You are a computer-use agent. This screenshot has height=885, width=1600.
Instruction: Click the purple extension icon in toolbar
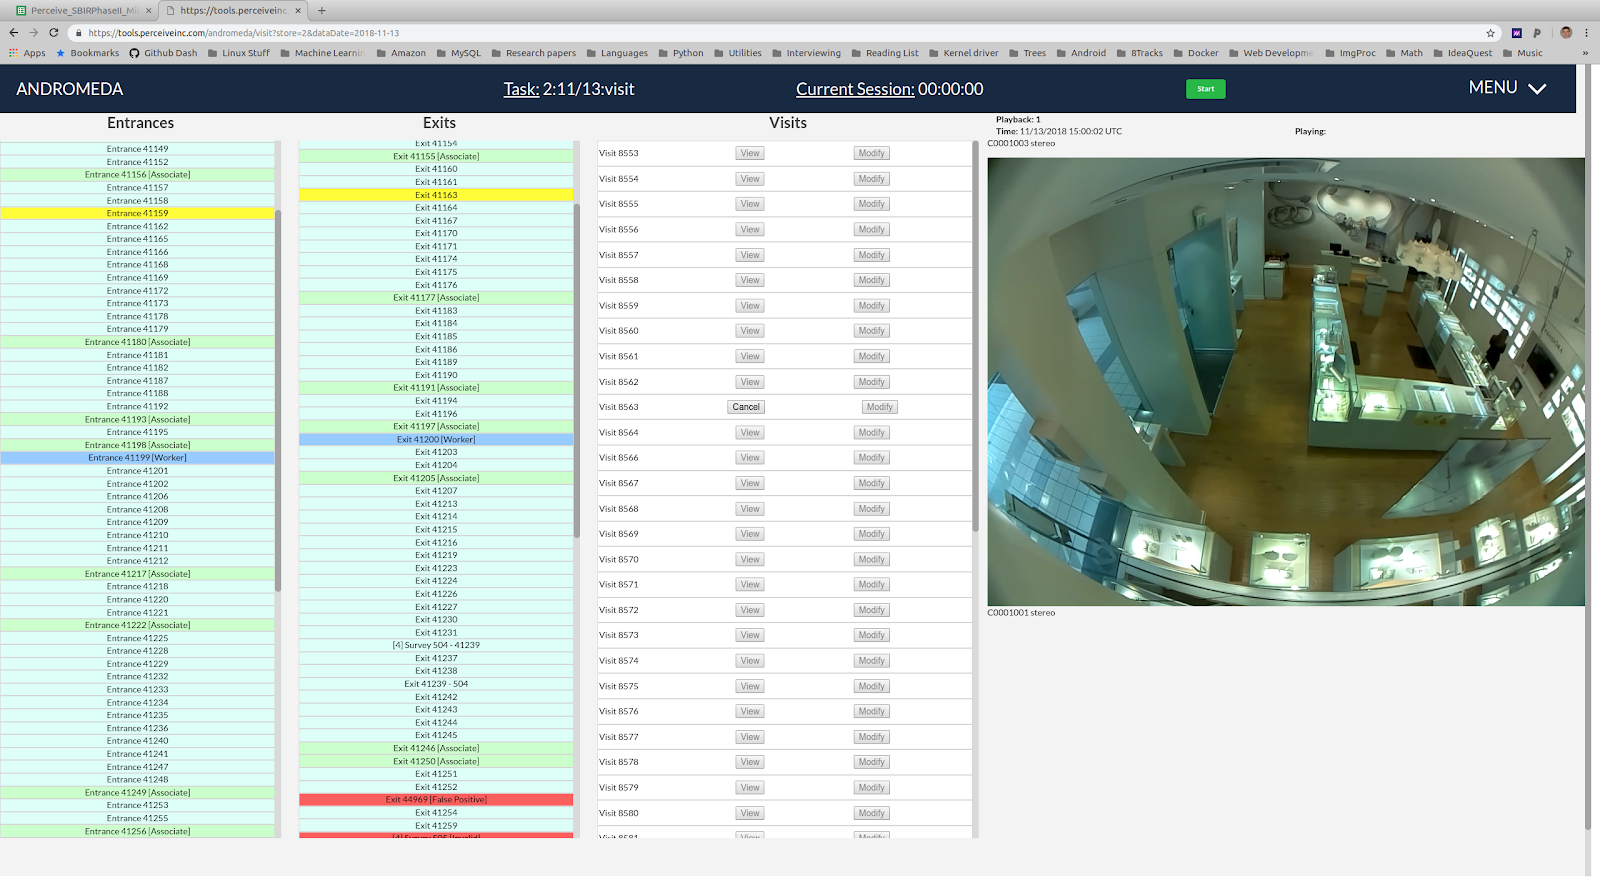(x=1516, y=33)
